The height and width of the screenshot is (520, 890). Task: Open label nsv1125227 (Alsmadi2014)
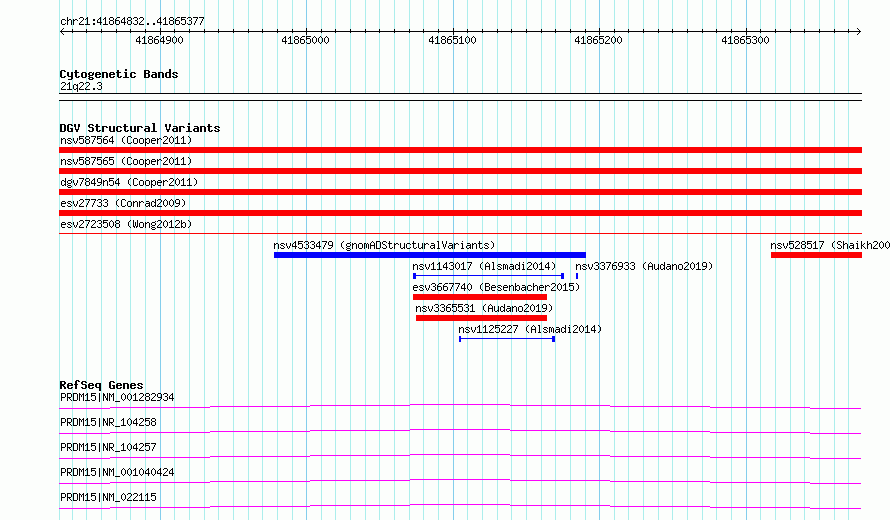(530, 329)
